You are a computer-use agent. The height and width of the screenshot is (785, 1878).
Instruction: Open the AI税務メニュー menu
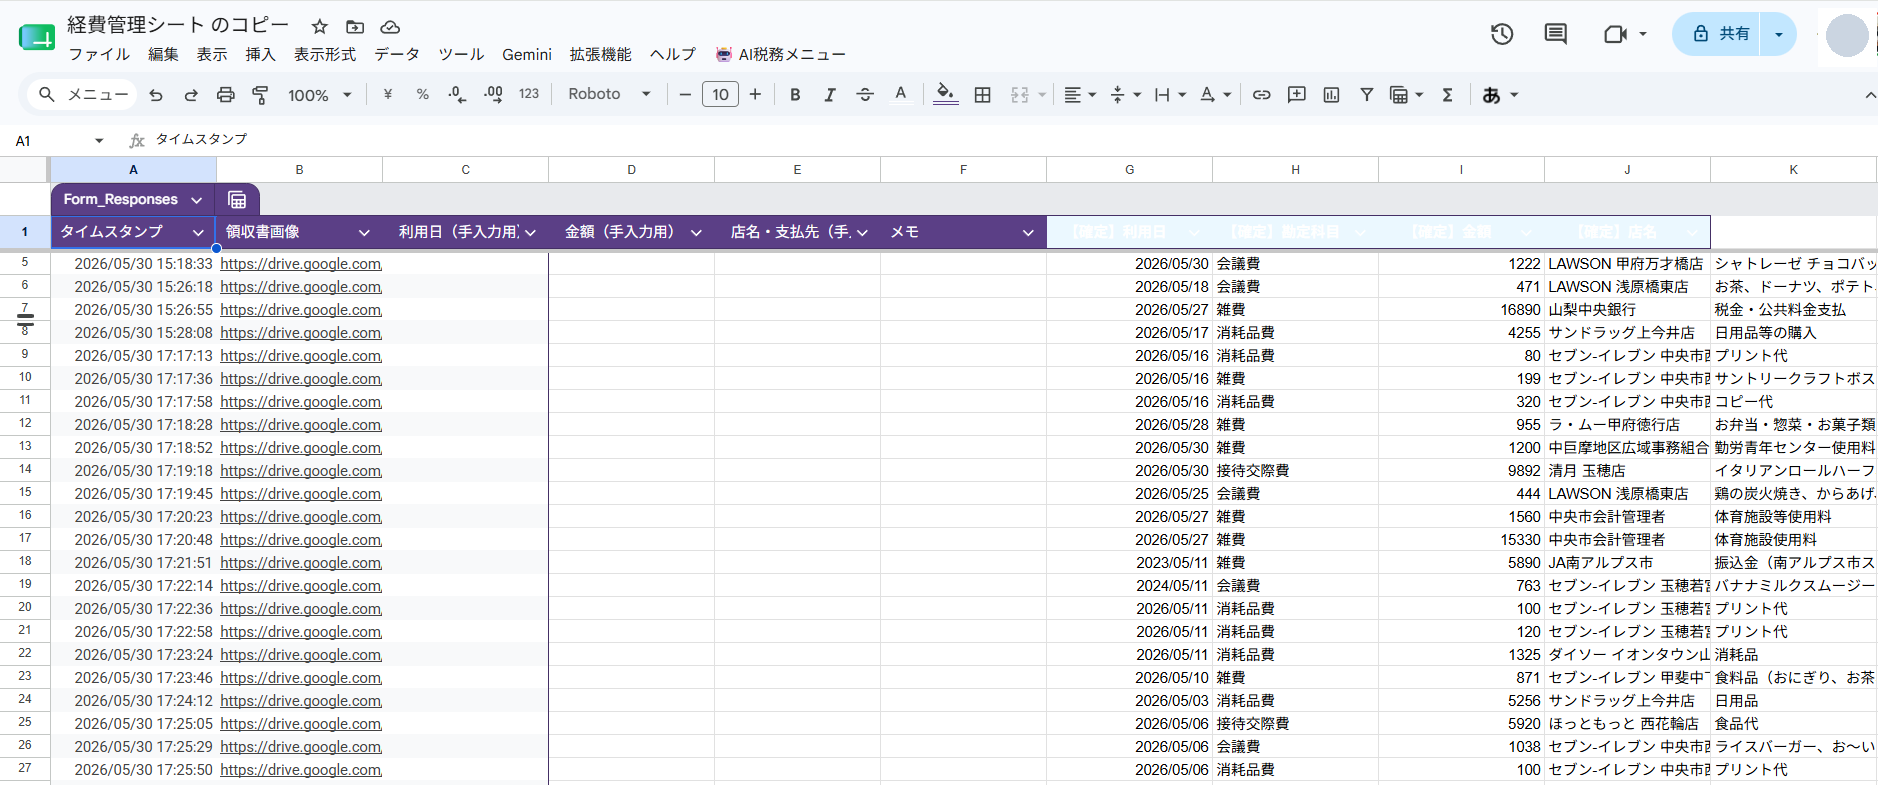(x=781, y=54)
